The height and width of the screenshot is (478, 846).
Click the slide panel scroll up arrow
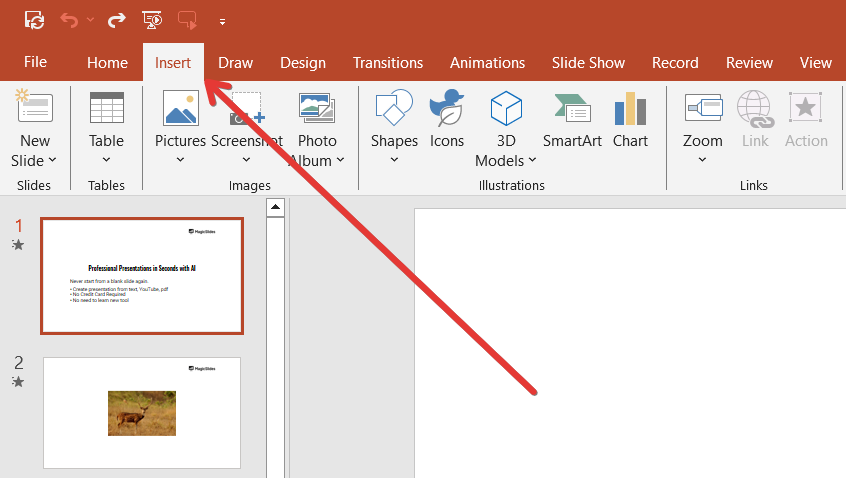[275, 207]
